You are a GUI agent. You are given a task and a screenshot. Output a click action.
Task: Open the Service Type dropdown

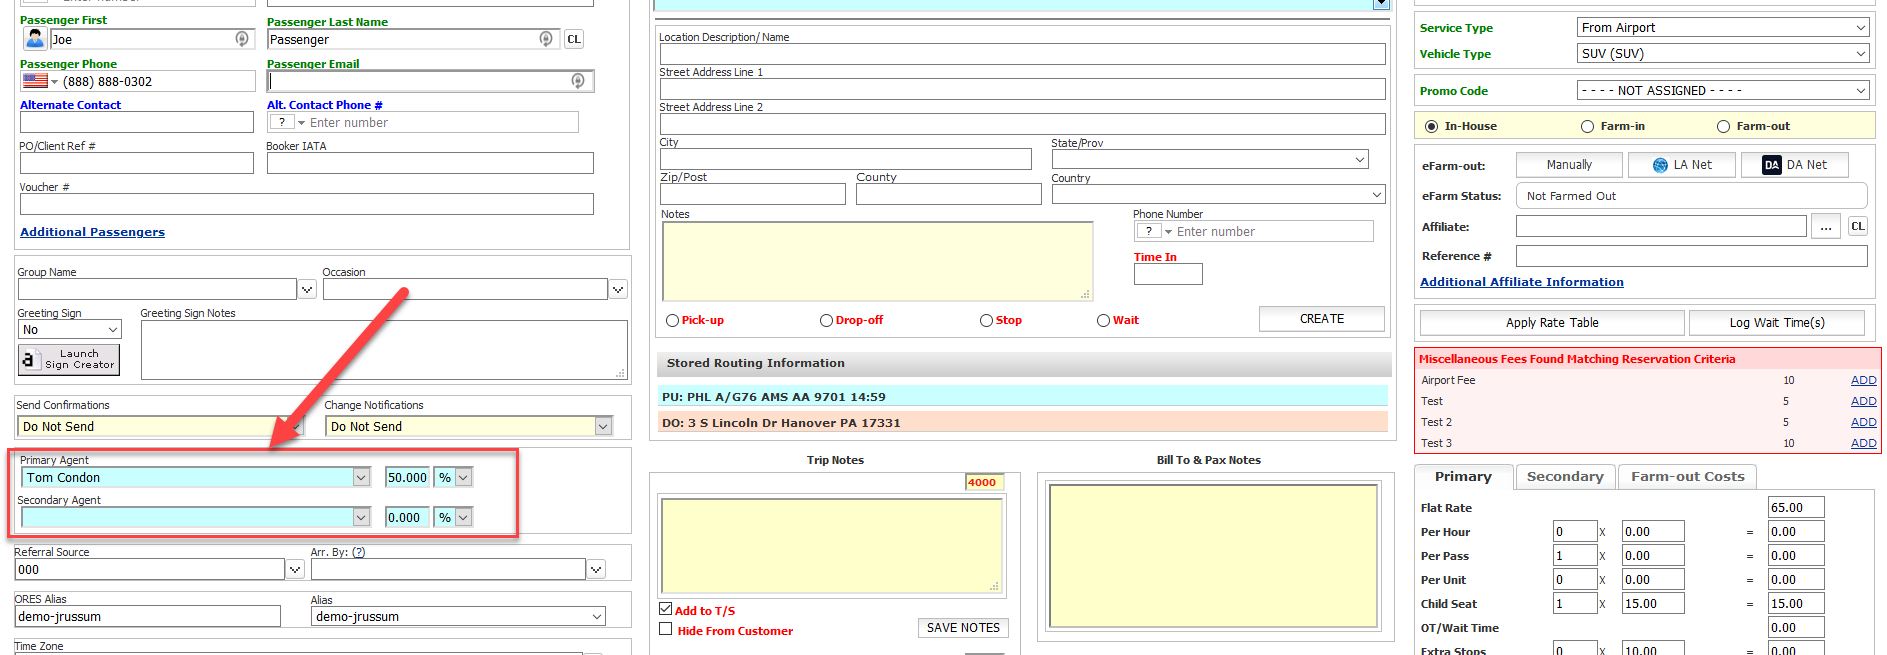pos(1723,28)
